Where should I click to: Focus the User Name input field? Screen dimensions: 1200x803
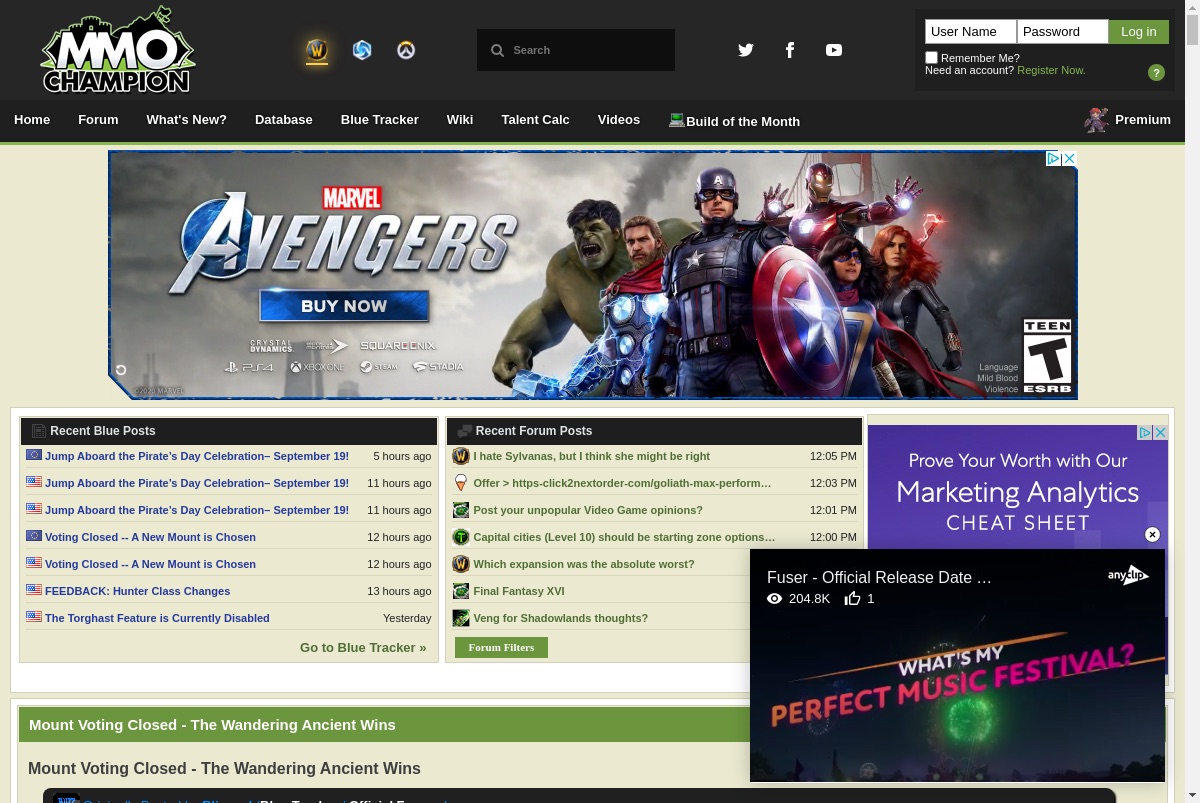tap(971, 32)
